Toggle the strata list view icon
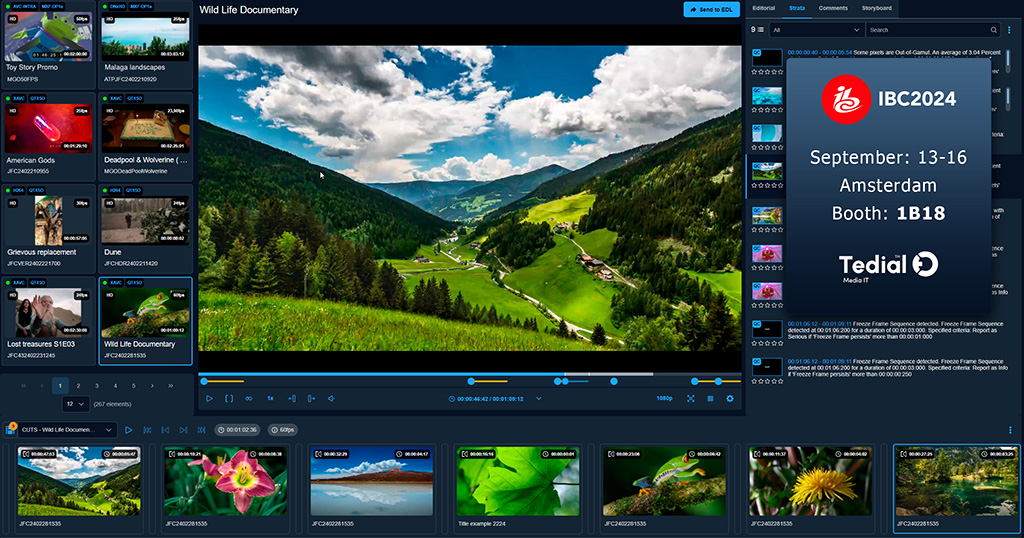 [x=760, y=30]
